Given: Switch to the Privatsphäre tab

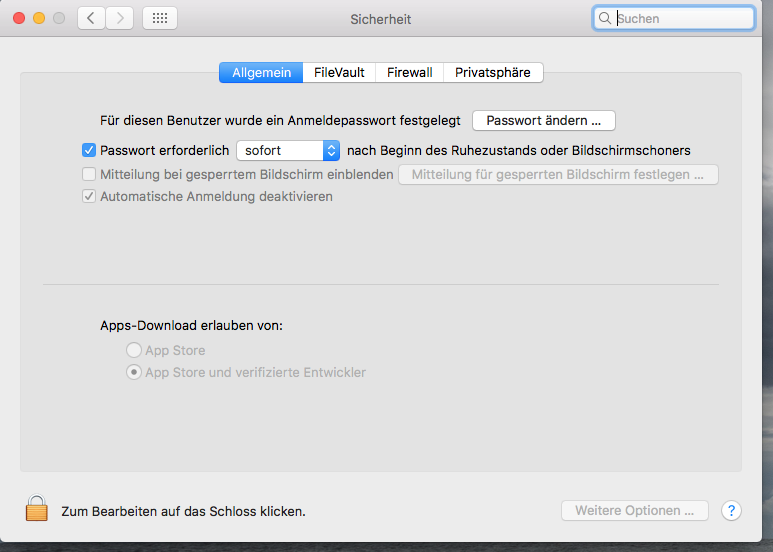Looking at the screenshot, I should (x=493, y=72).
